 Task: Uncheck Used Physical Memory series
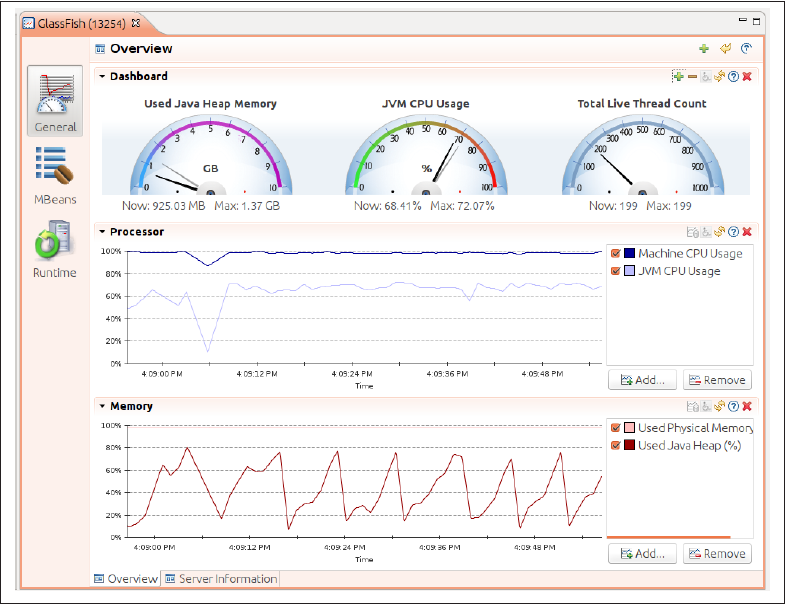pyautogui.click(x=615, y=428)
